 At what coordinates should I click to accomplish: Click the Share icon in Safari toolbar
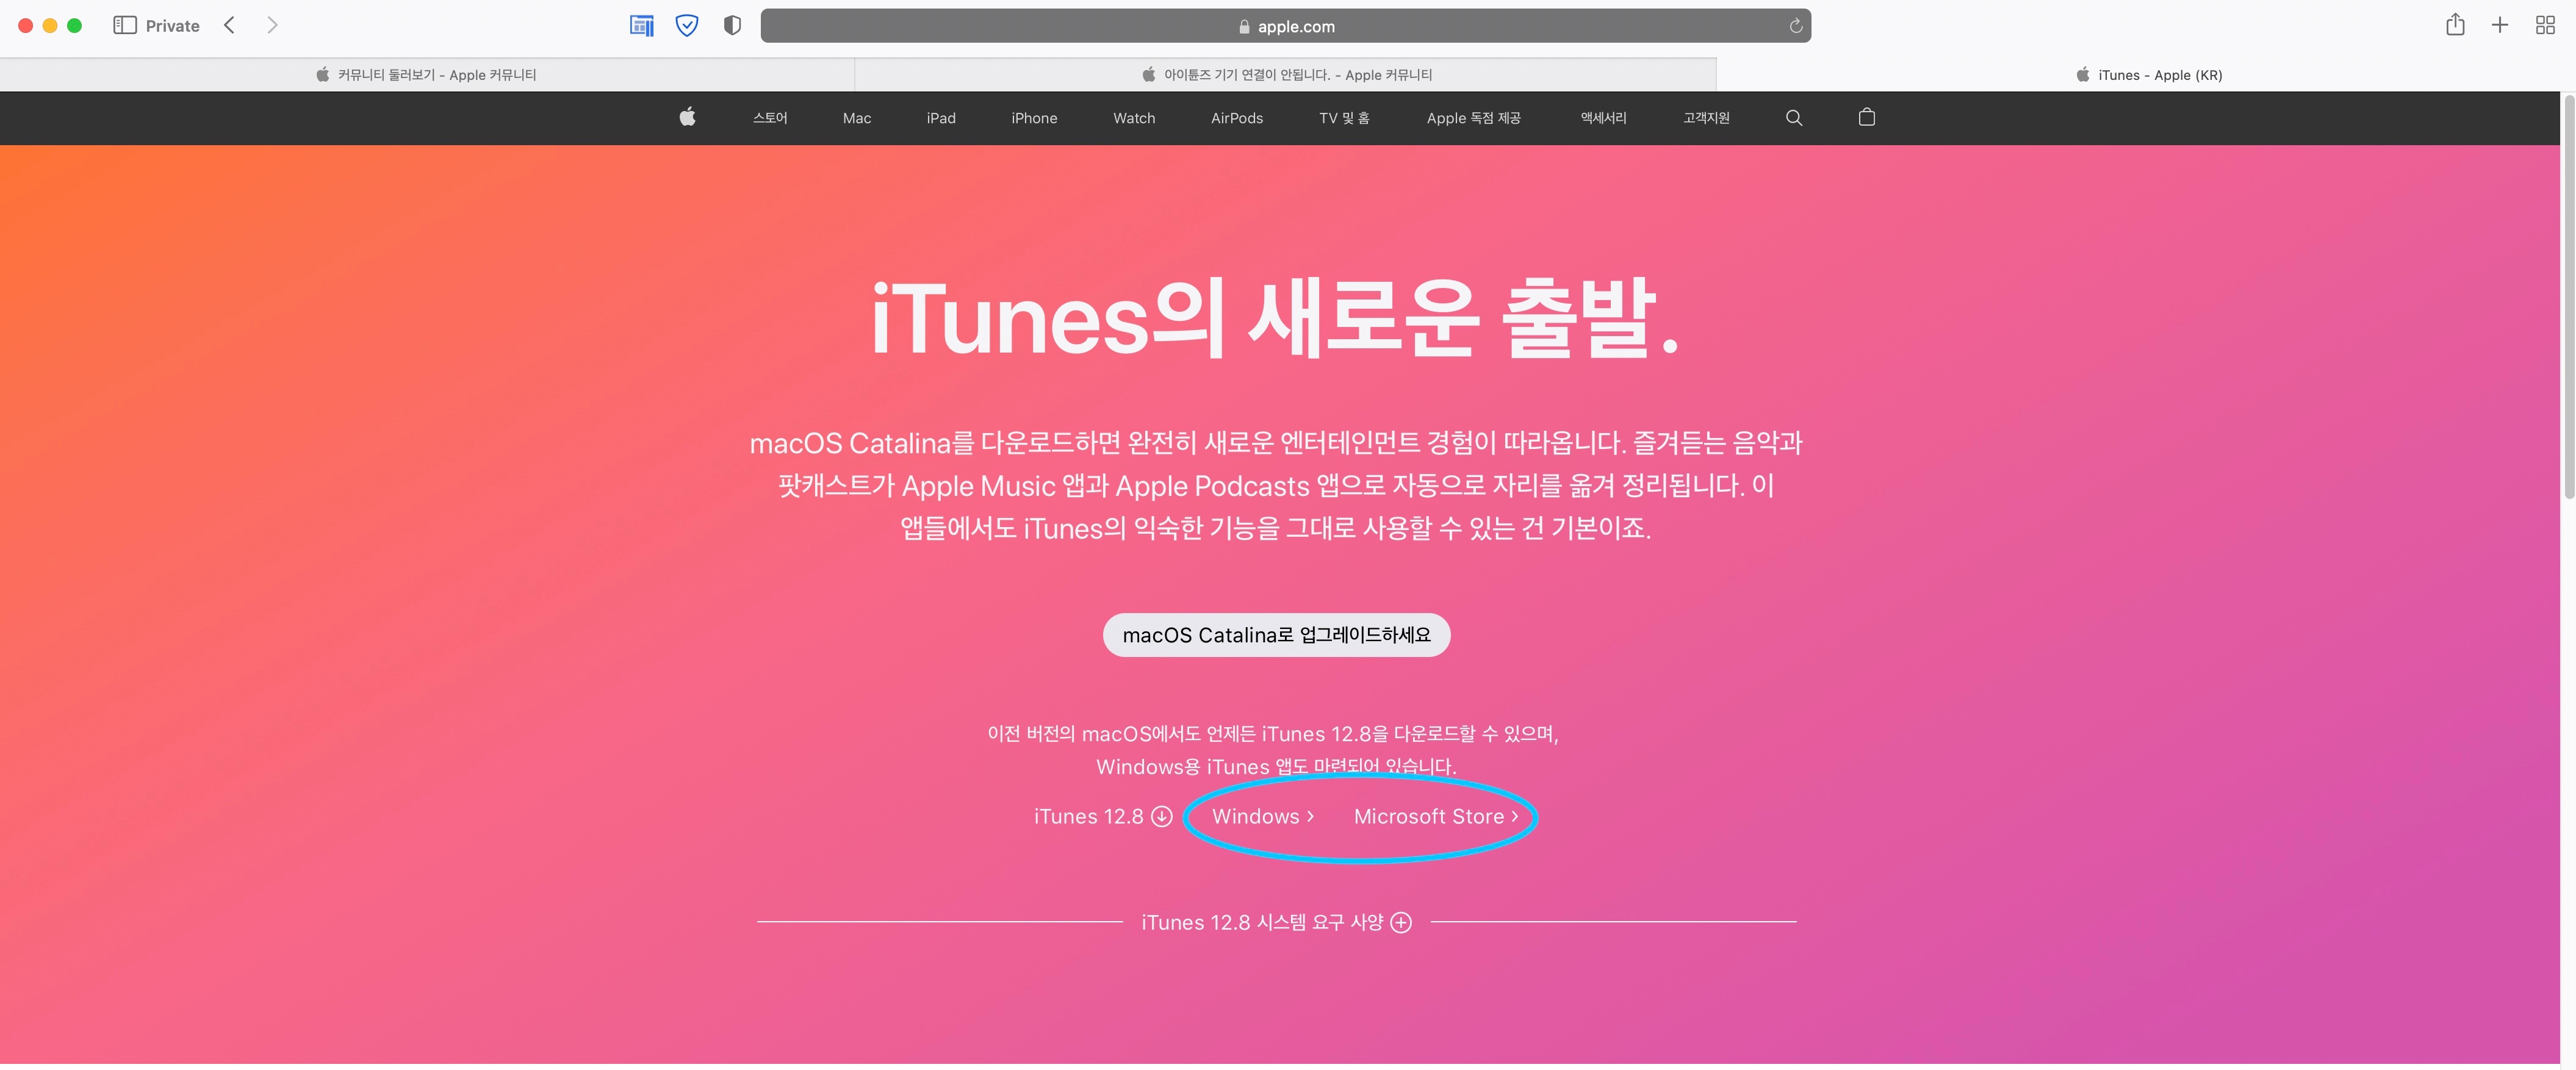click(2455, 25)
